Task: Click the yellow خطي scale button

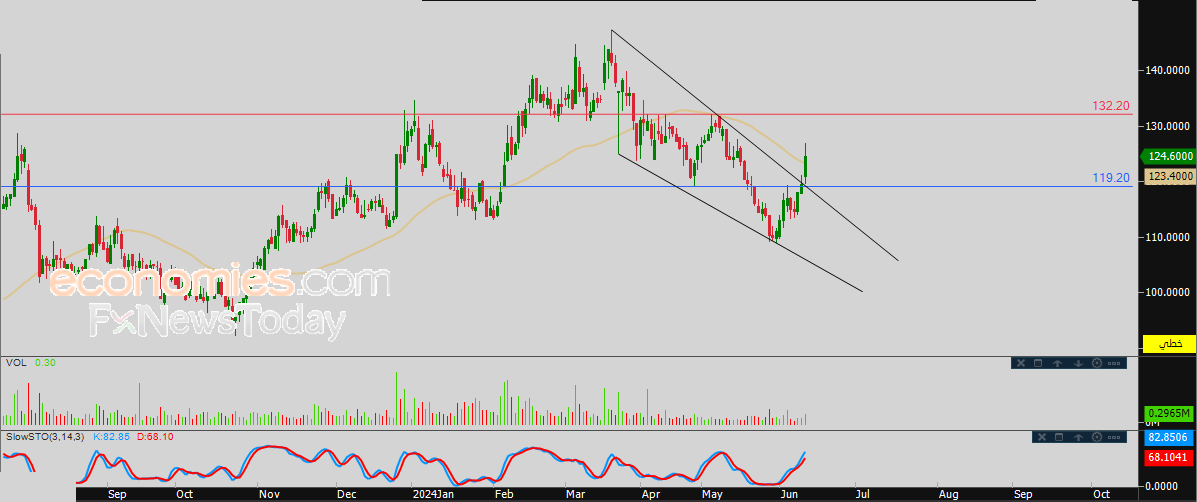Action: (1168, 344)
